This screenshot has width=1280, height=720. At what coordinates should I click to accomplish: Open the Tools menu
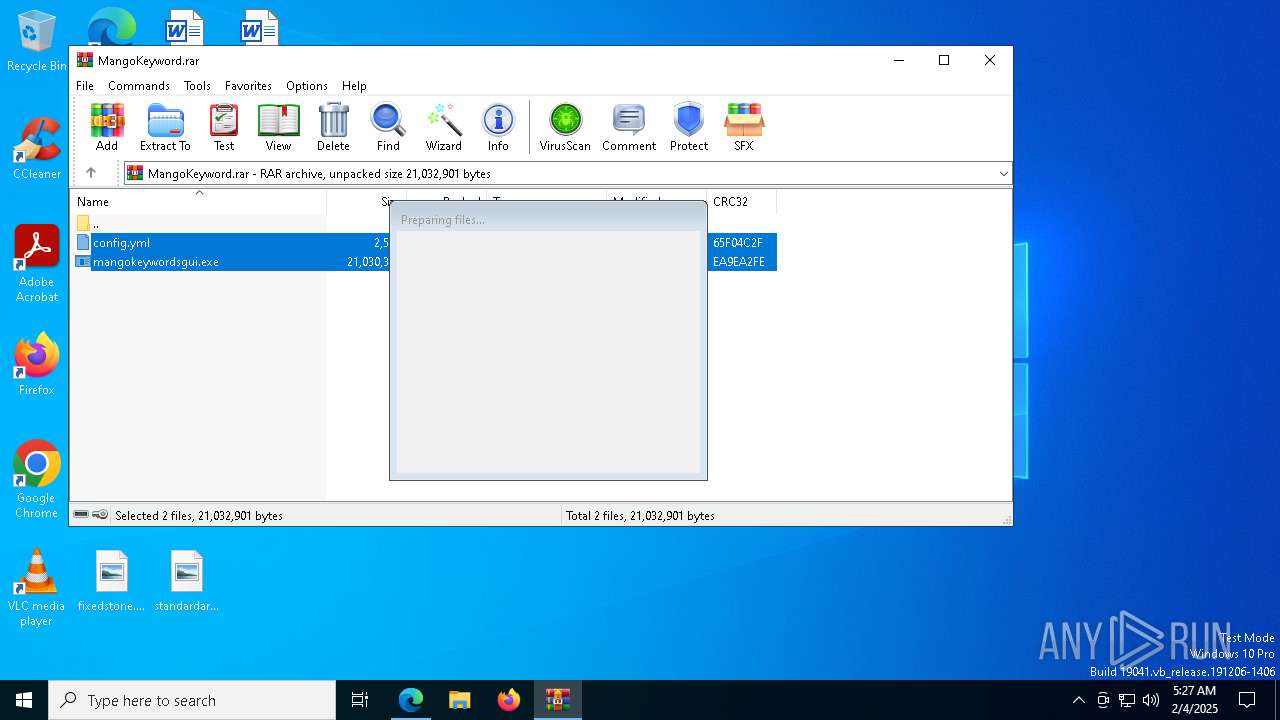point(197,86)
